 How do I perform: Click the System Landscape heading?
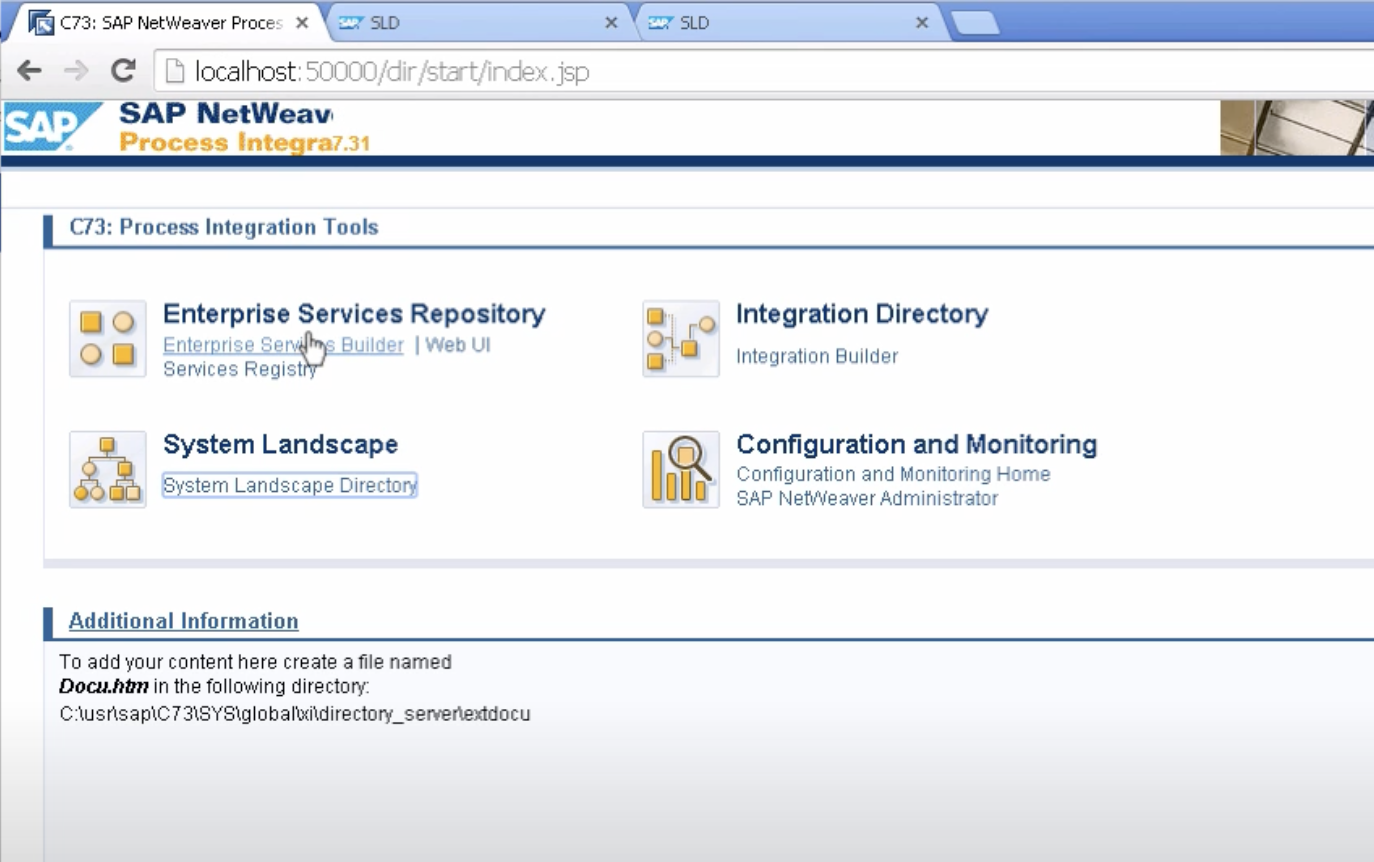(x=280, y=444)
